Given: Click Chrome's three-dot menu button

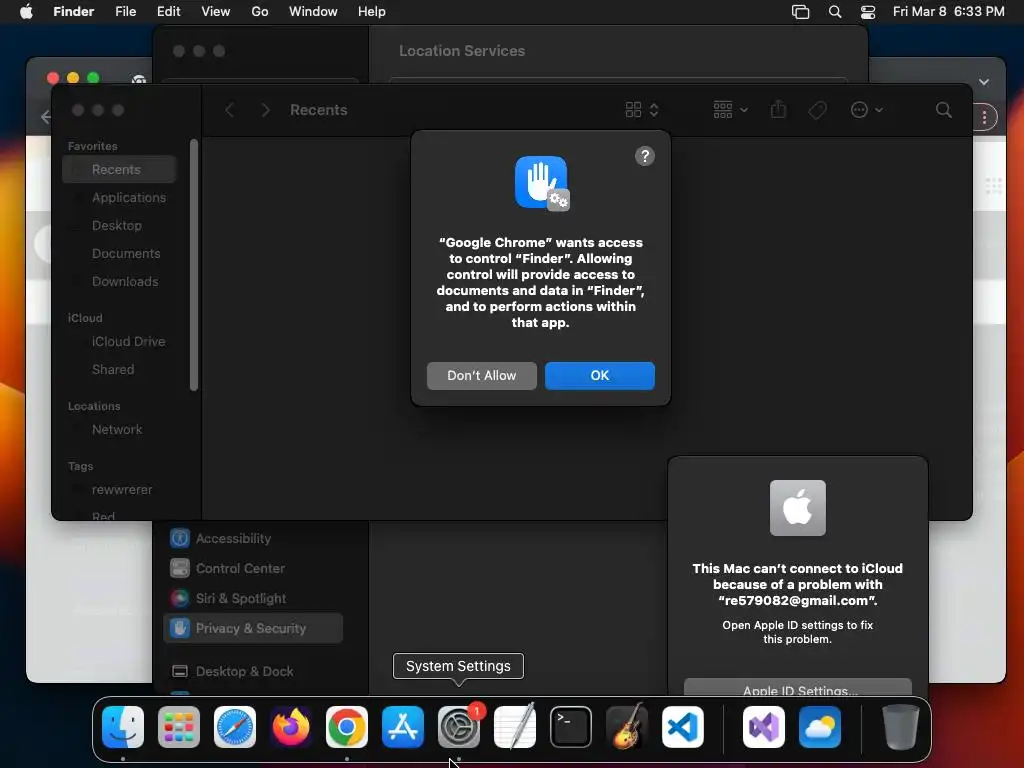Looking at the screenshot, I should click(984, 118).
